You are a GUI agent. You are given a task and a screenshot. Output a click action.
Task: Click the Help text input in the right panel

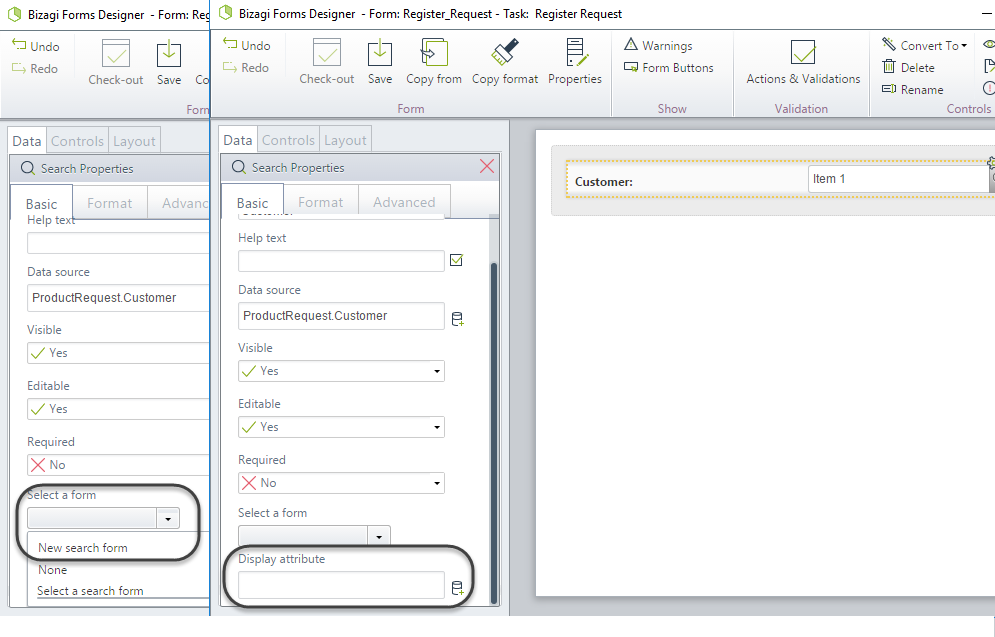coord(341,261)
